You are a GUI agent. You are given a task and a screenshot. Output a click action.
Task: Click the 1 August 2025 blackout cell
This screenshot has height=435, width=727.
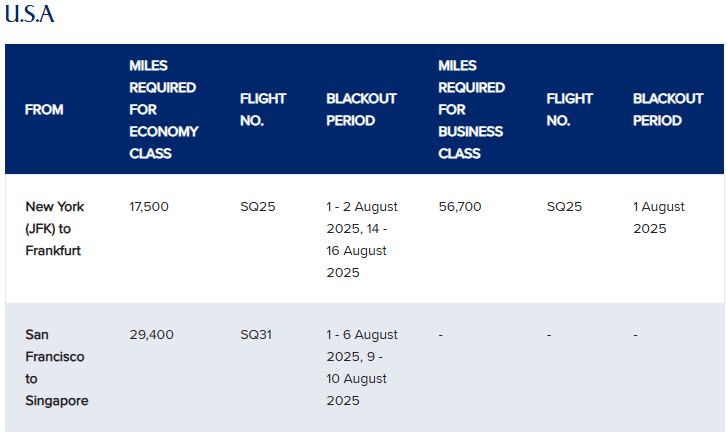click(659, 218)
